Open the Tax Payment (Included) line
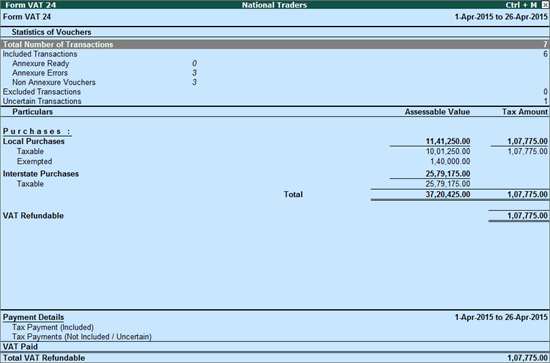 (x=53, y=327)
